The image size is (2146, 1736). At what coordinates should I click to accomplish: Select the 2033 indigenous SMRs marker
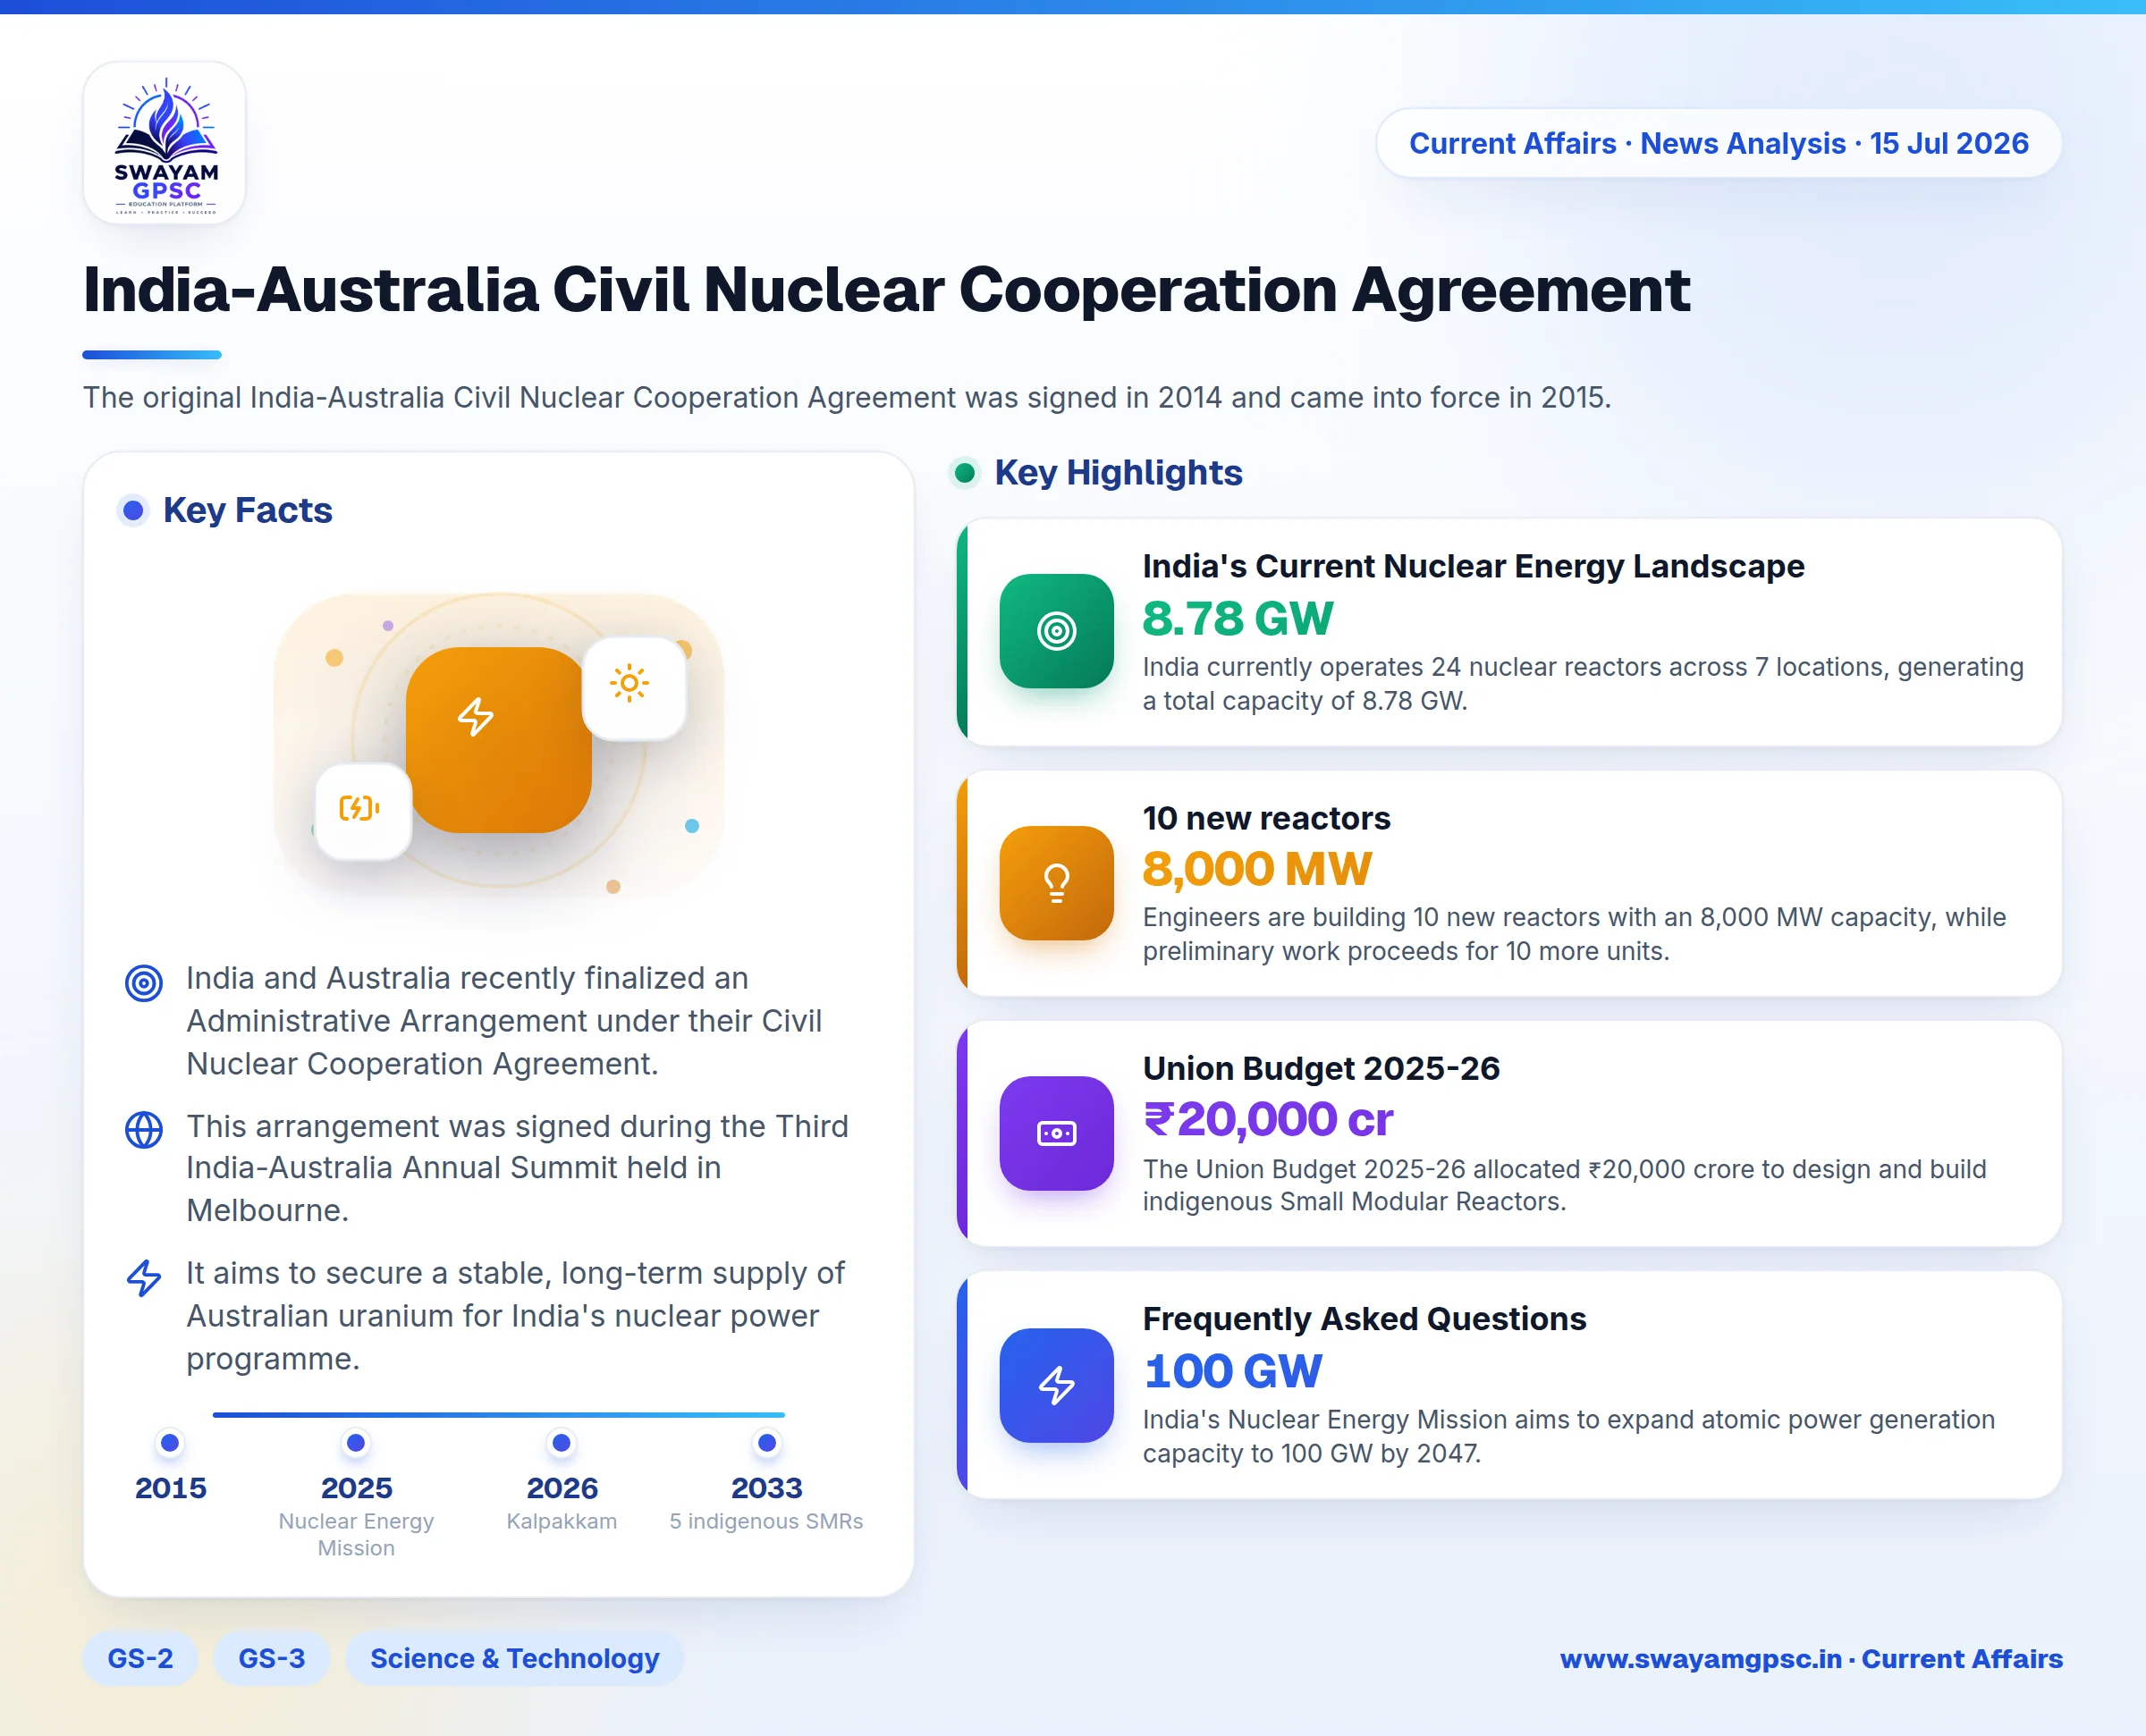click(x=767, y=1442)
